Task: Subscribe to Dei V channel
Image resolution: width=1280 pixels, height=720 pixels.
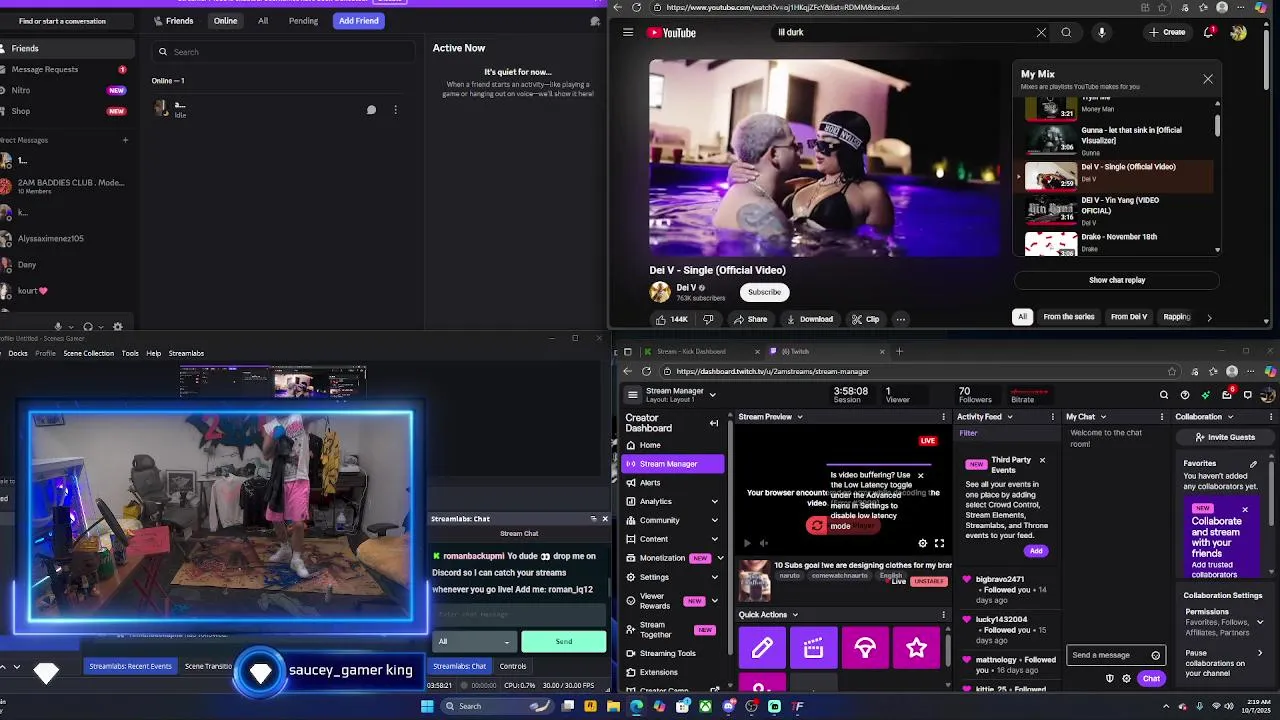Action: pyautogui.click(x=764, y=292)
